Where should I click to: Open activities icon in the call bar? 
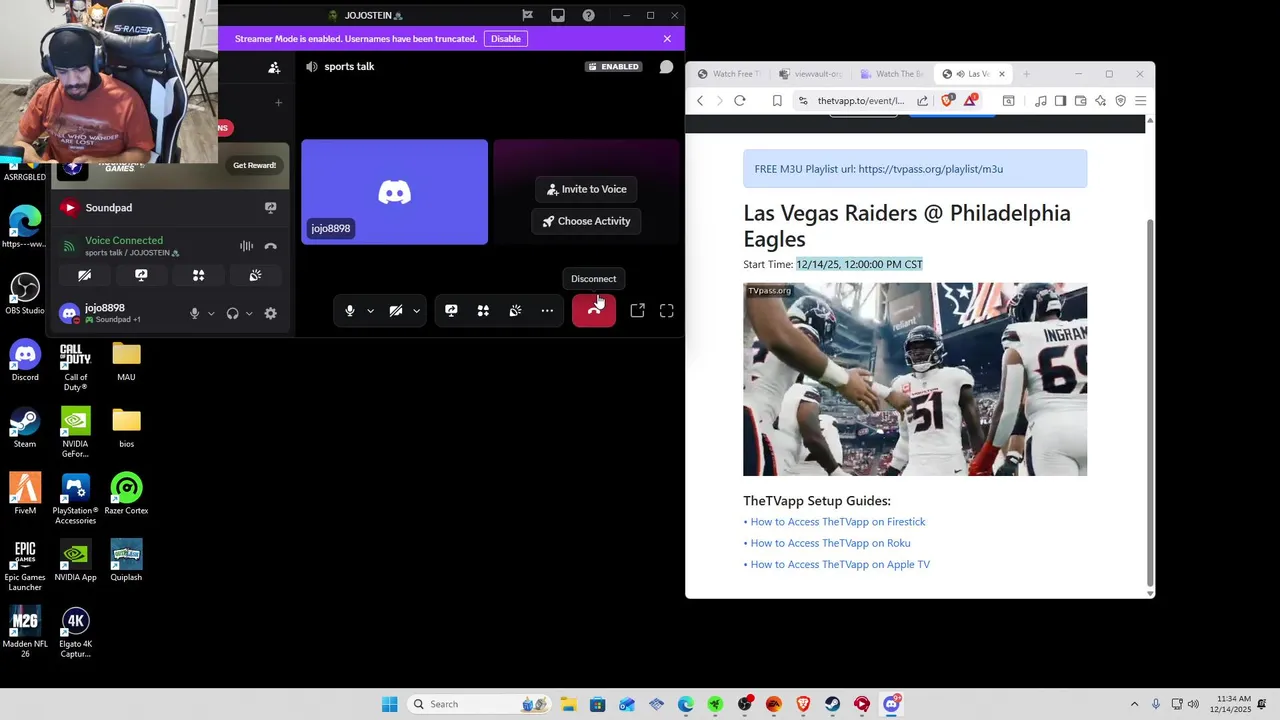pyautogui.click(x=483, y=311)
